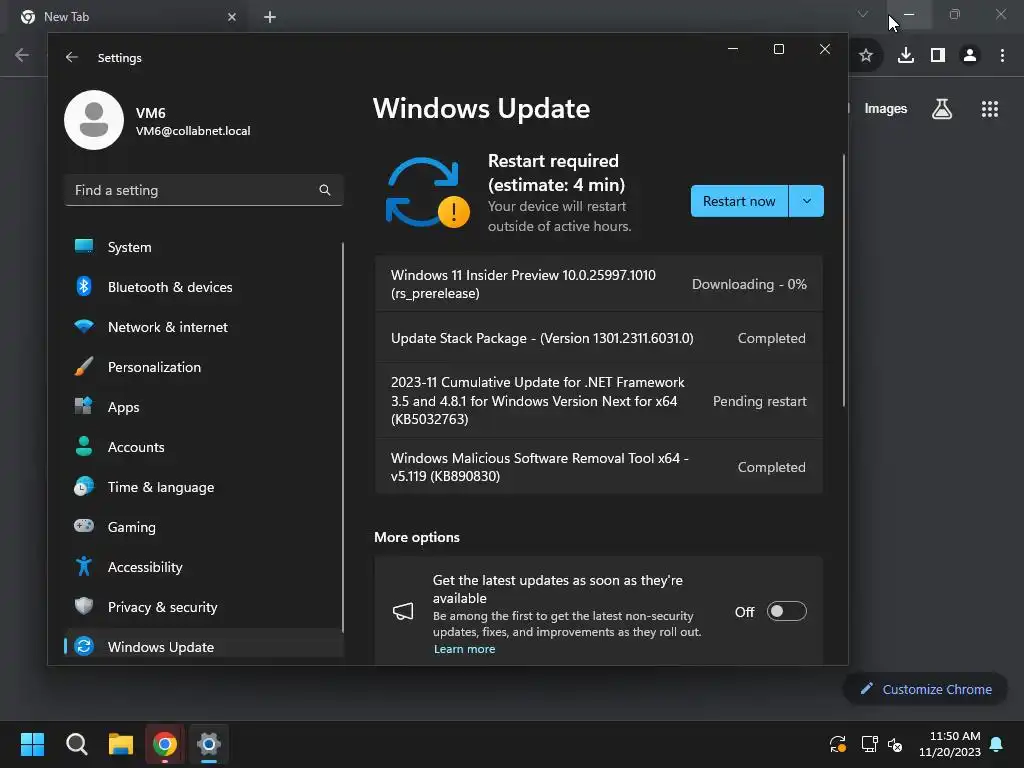
Task: Bookmark page with Chrome star icon
Action: tap(866, 56)
